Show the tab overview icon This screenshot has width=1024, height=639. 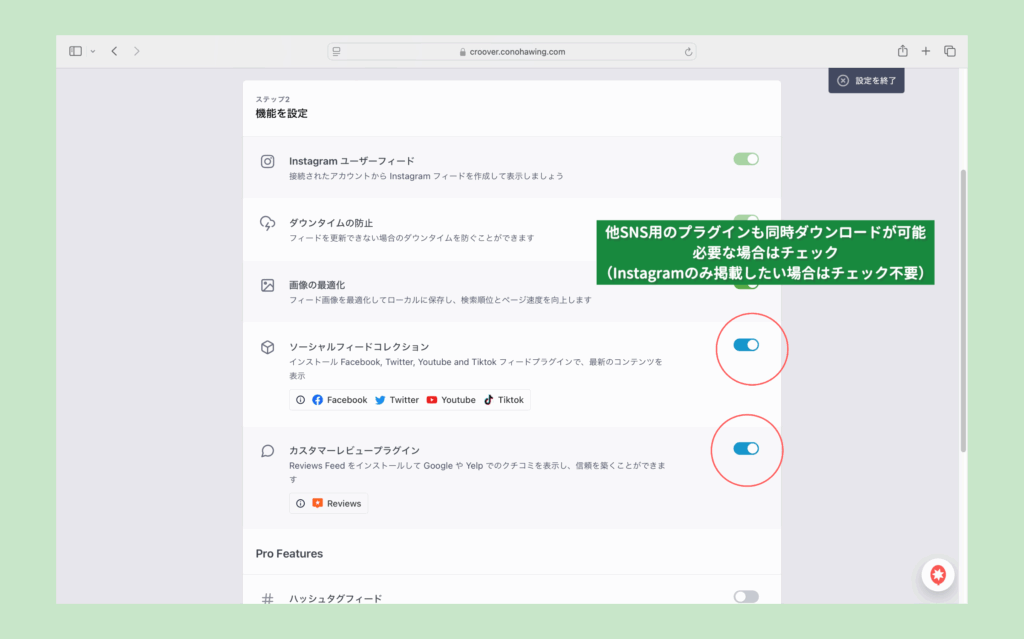(x=950, y=51)
